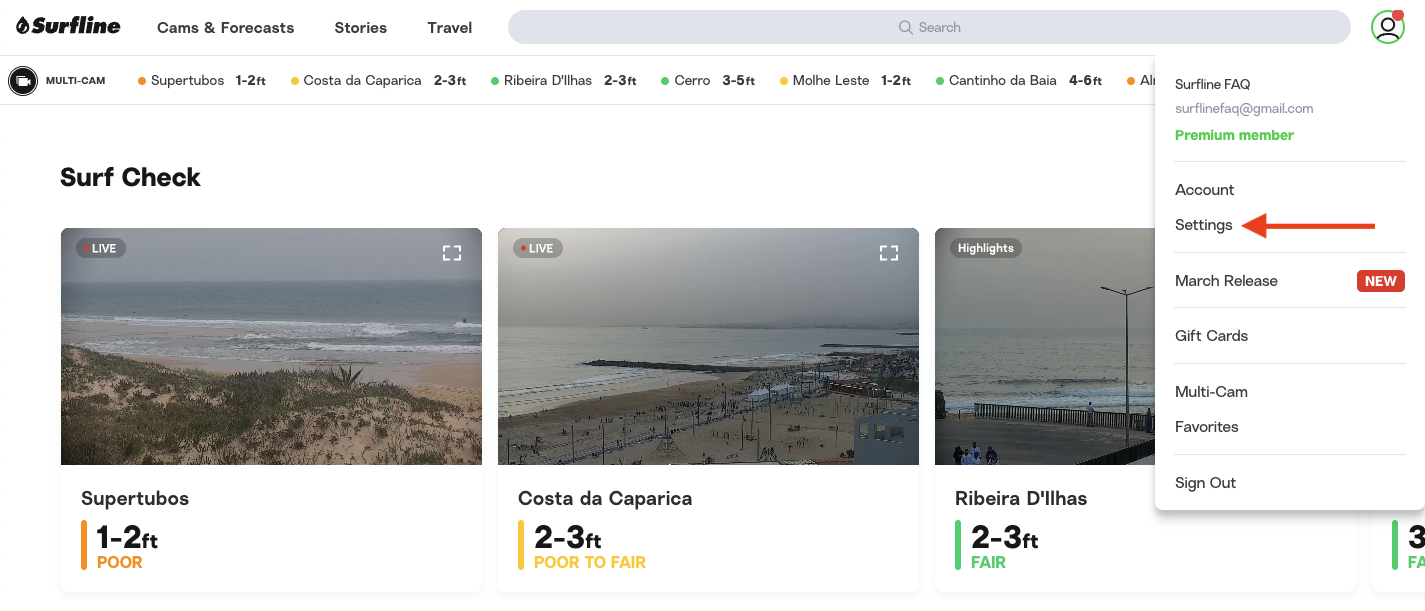Open Costa da Caparica in favorites bar
The image size is (1425, 611).
(x=379, y=80)
